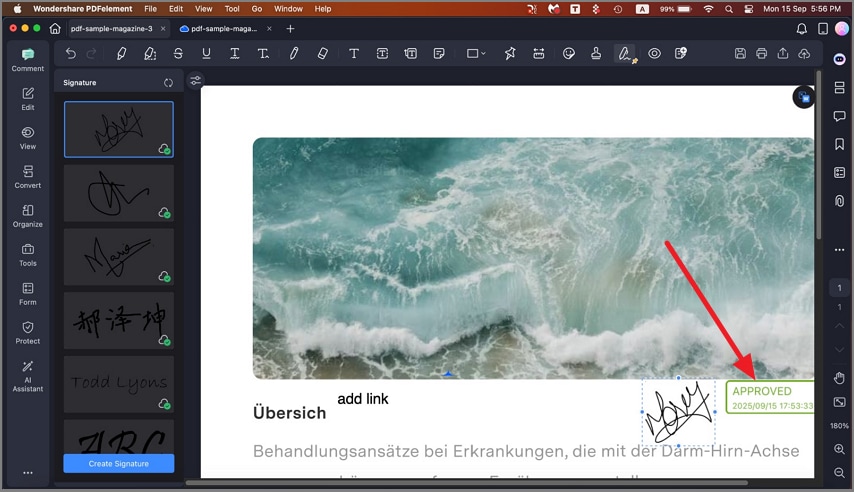Select the Text Callout tool
Viewport: 854px width, 492px height.
tap(411, 53)
